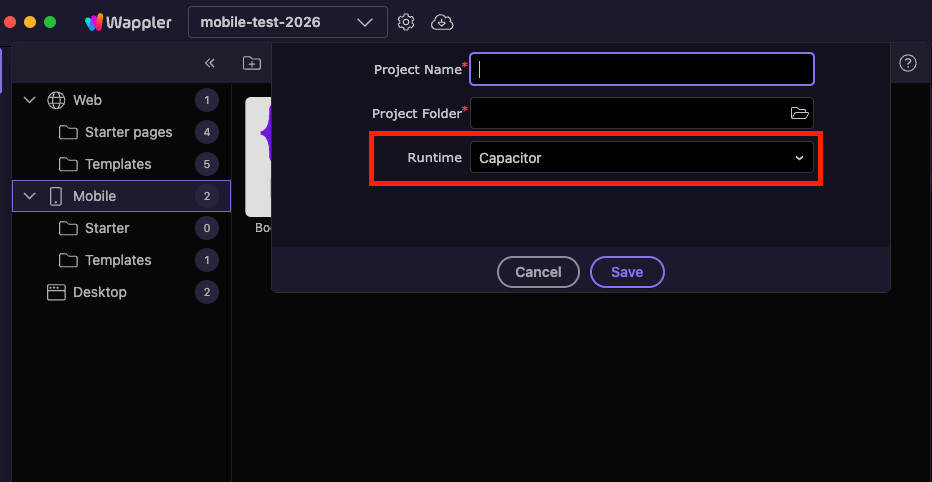Image resolution: width=932 pixels, height=482 pixels.
Task: Collapse the sidebar with double-chevron icon
Action: [210, 63]
